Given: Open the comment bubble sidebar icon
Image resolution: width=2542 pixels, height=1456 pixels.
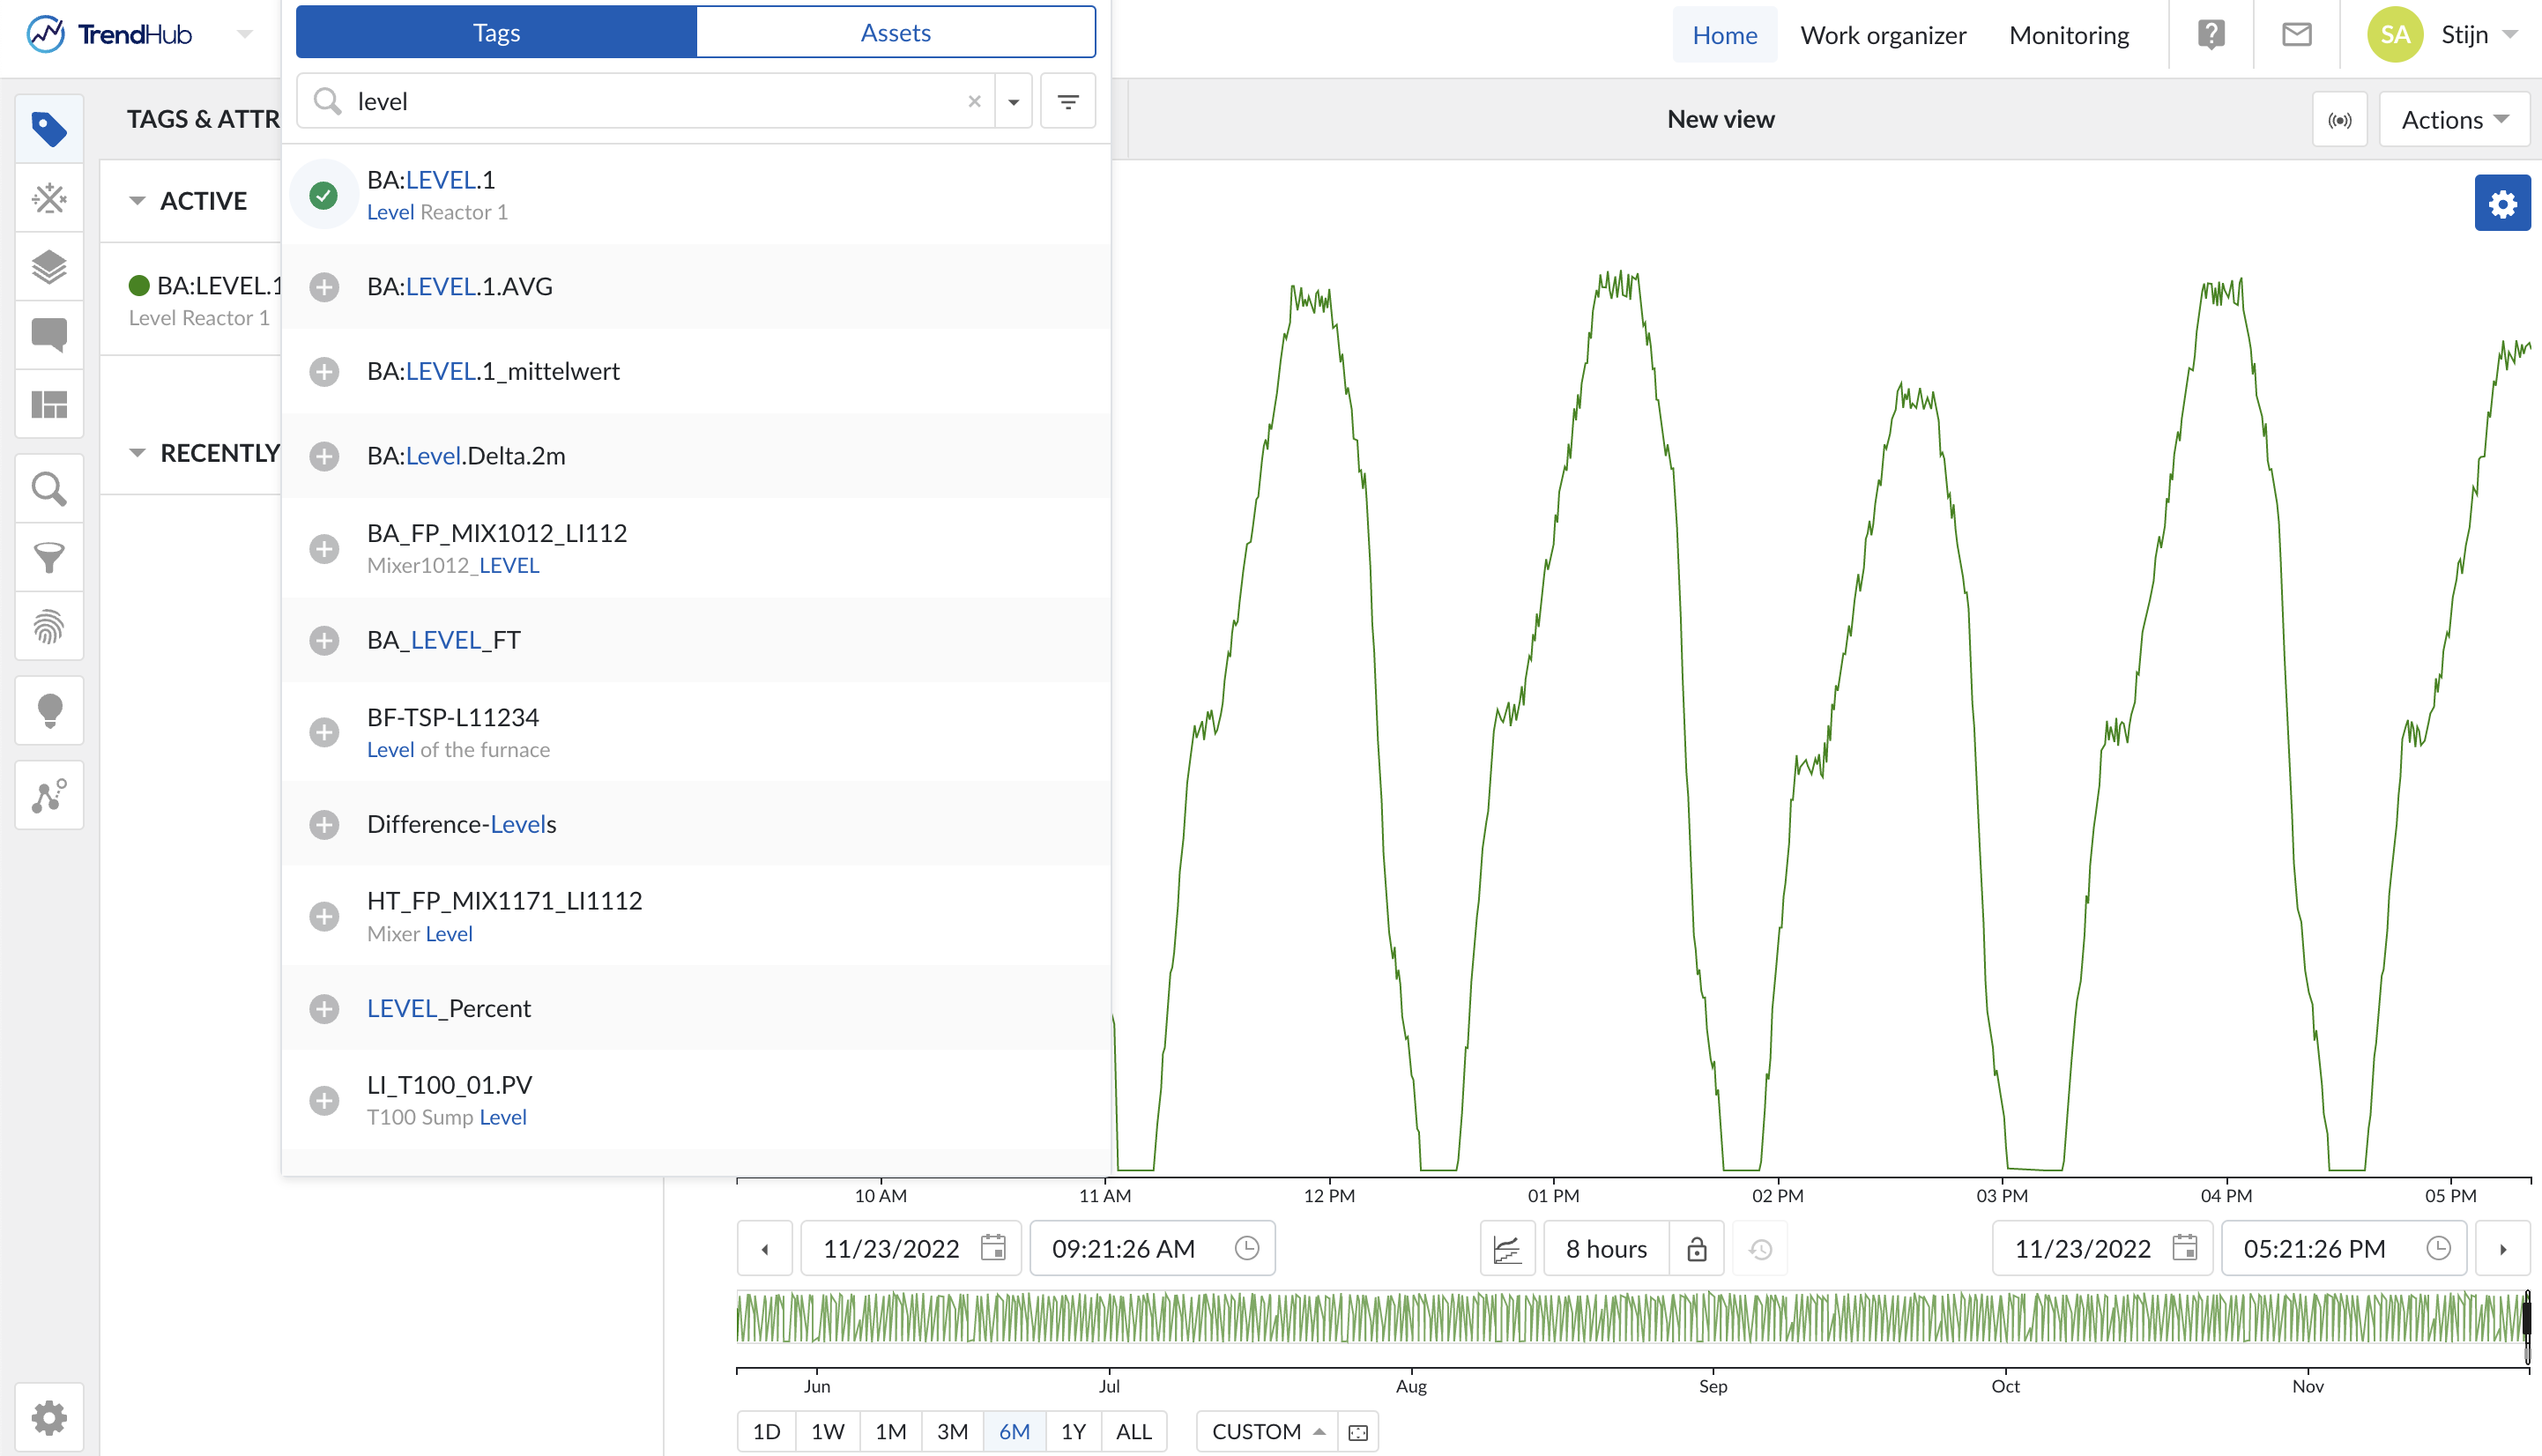Looking at the screenshot, I should 49,334.
